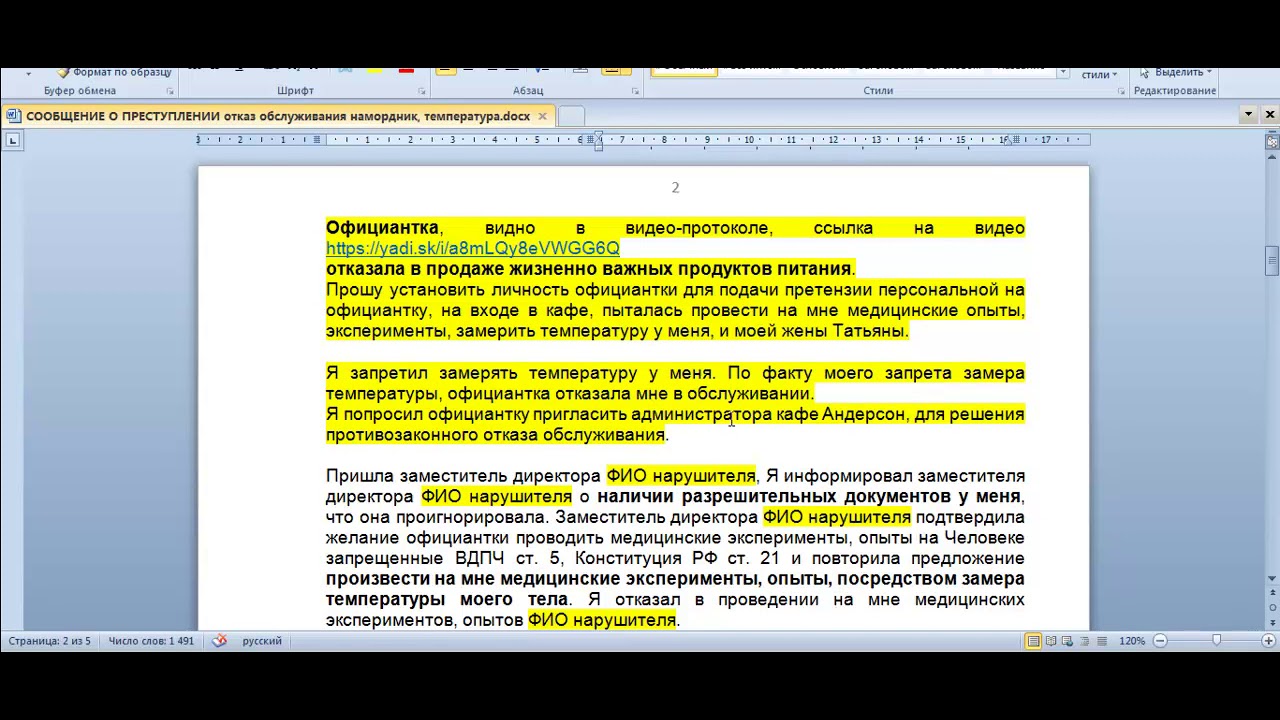Open the Font group dialog launcher

[x=423, y=91]
